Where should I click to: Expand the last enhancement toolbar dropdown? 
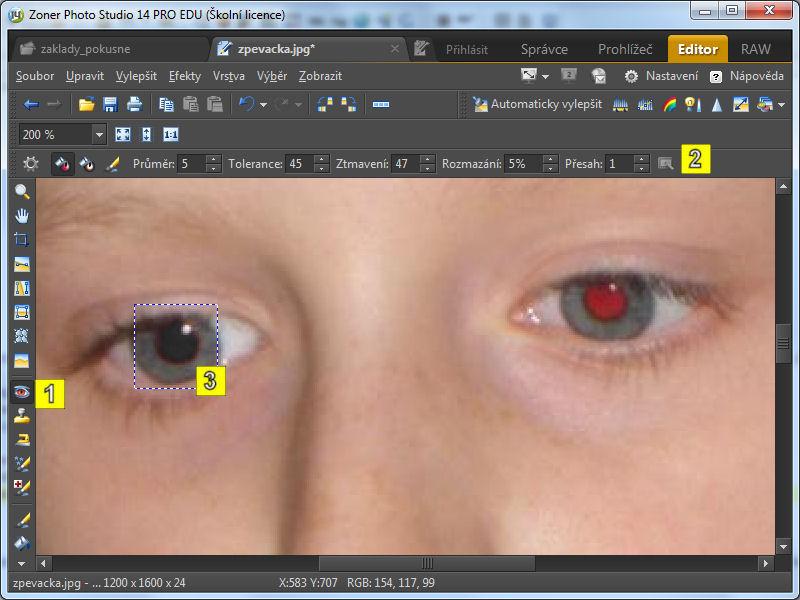coord(782,105)
